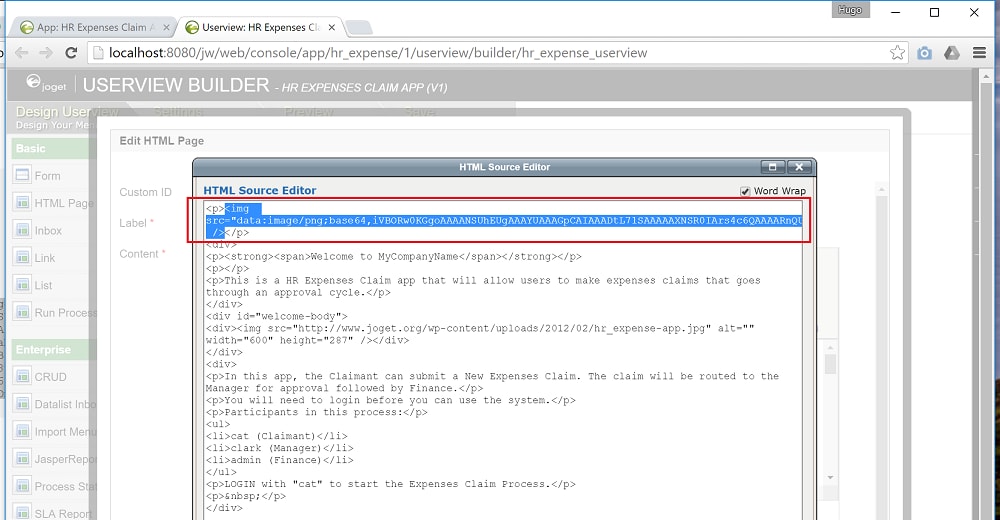Click the 'admin (Finance)' list item line
This screenshot has width=1000, height=520.
pos(279,460)
